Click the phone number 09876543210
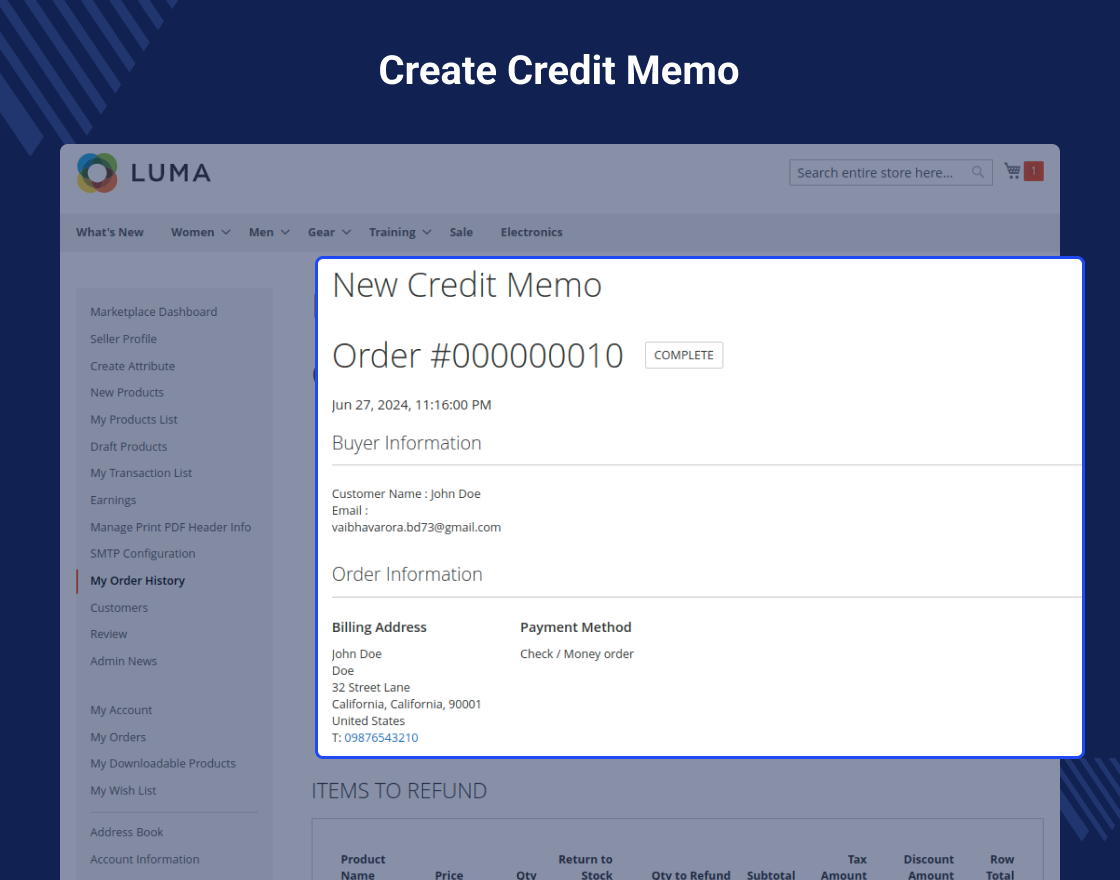Screen dimensions: 1120x880 click(x=381, y=738)
